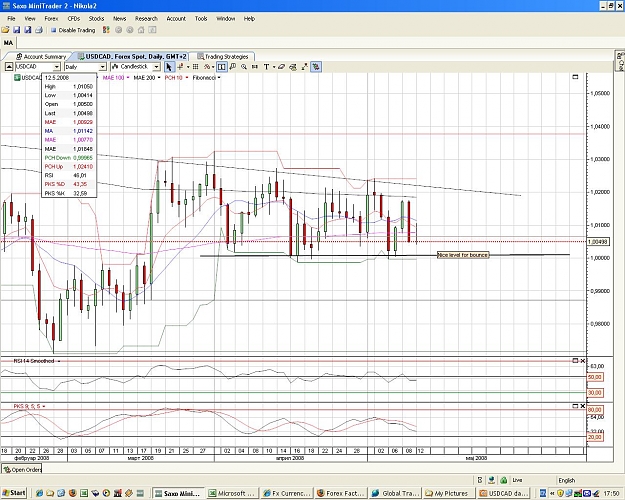Click the trendline drawing tool icon

tap(305, 67)
